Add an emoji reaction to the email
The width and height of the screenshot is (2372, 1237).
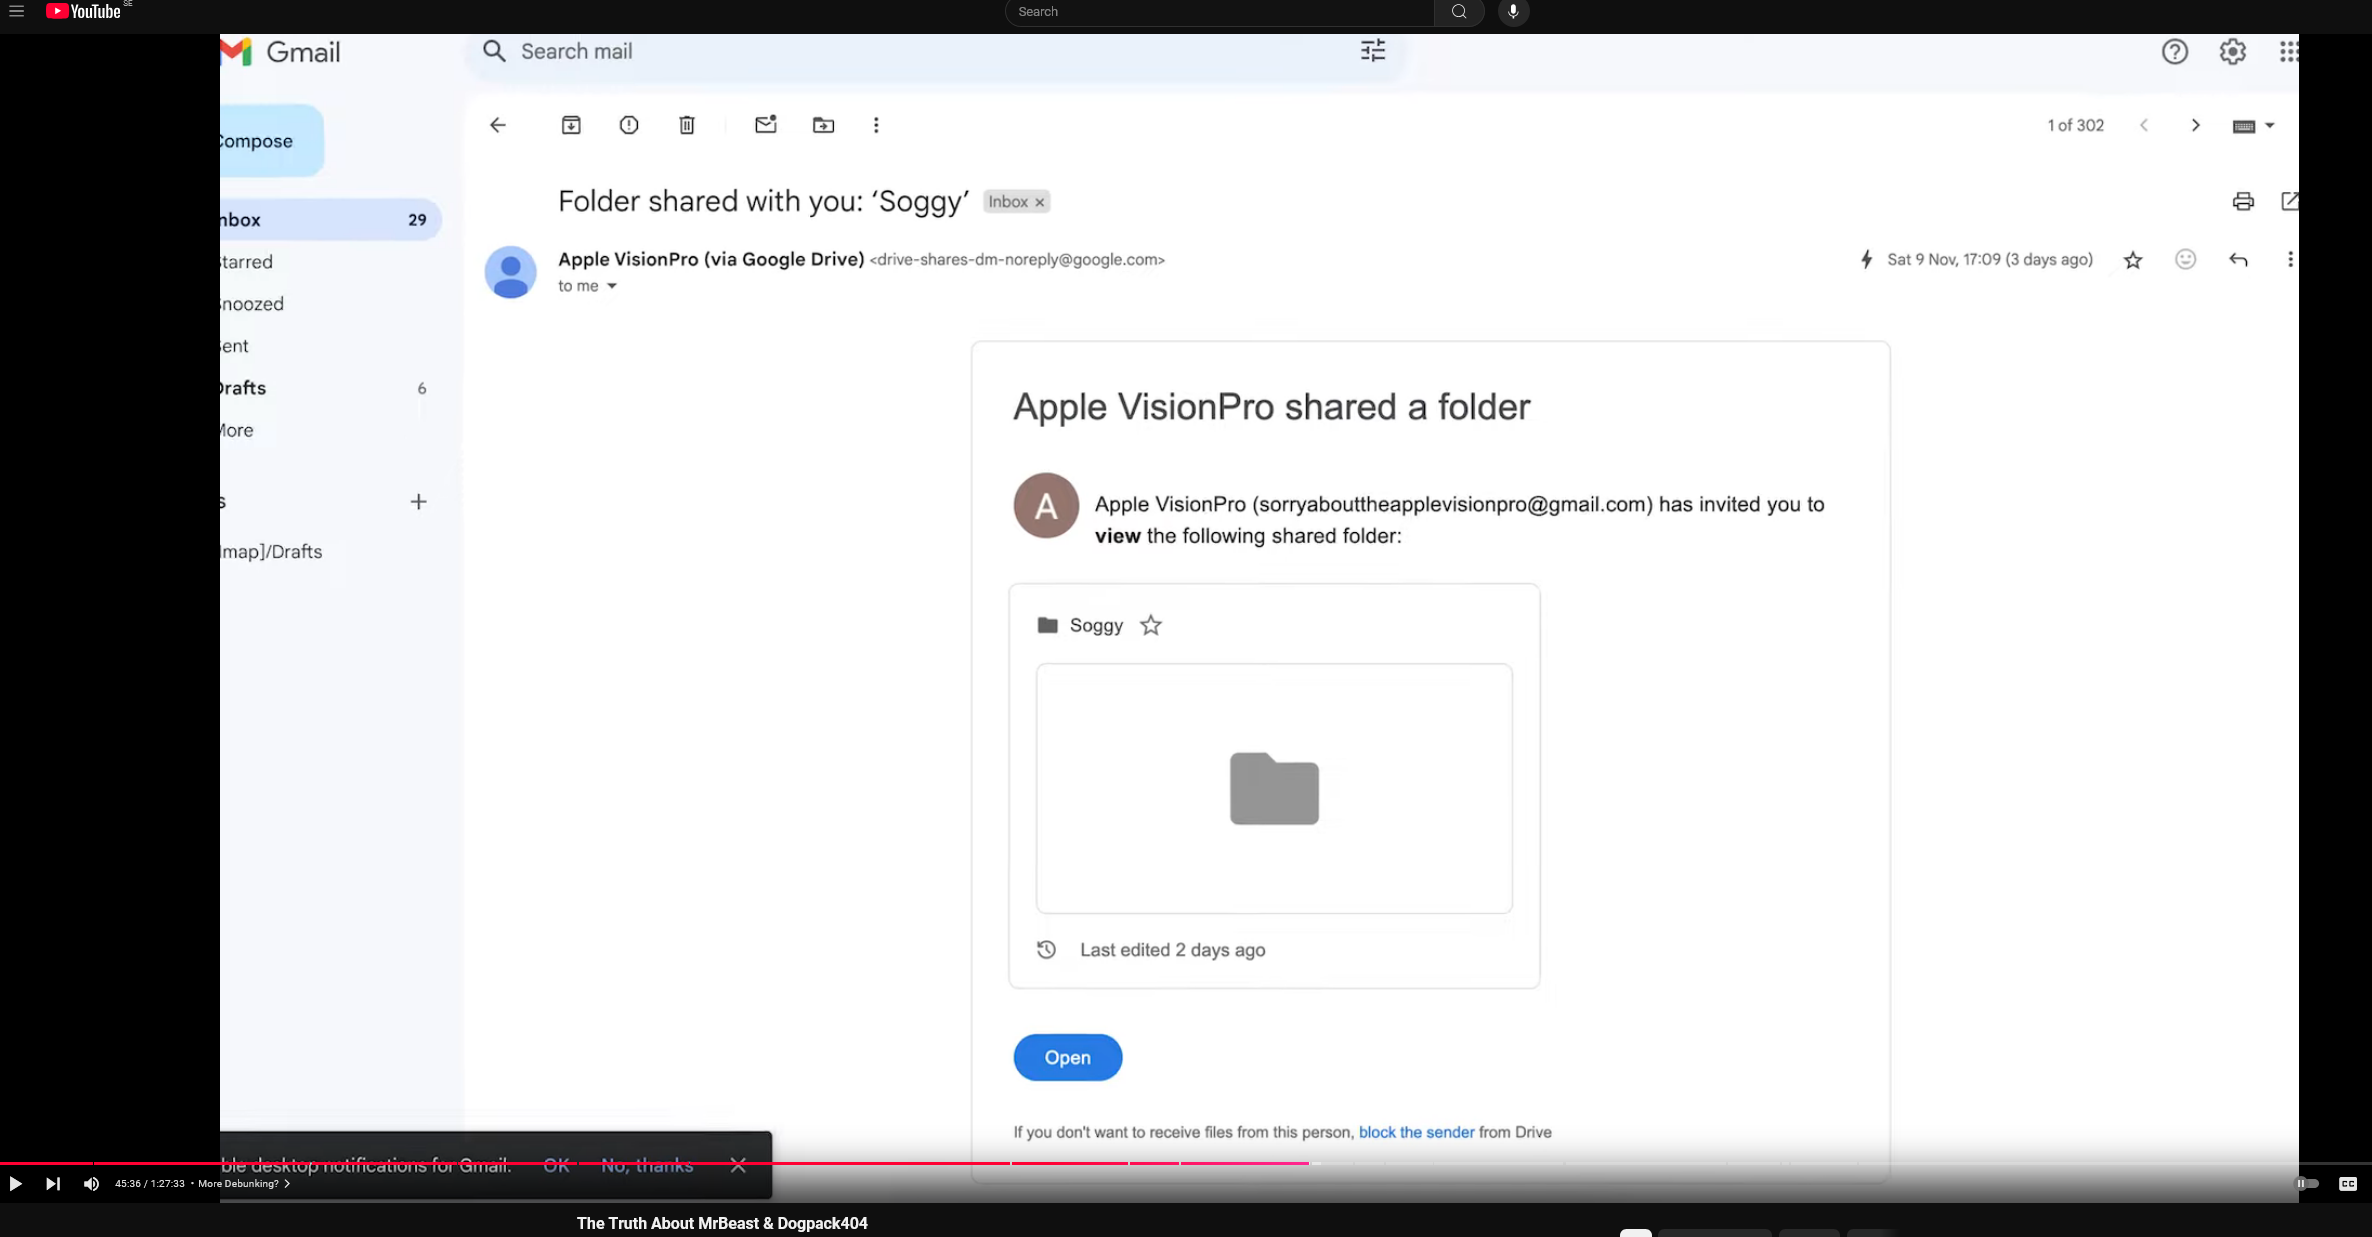click(x=2186, y=260)
